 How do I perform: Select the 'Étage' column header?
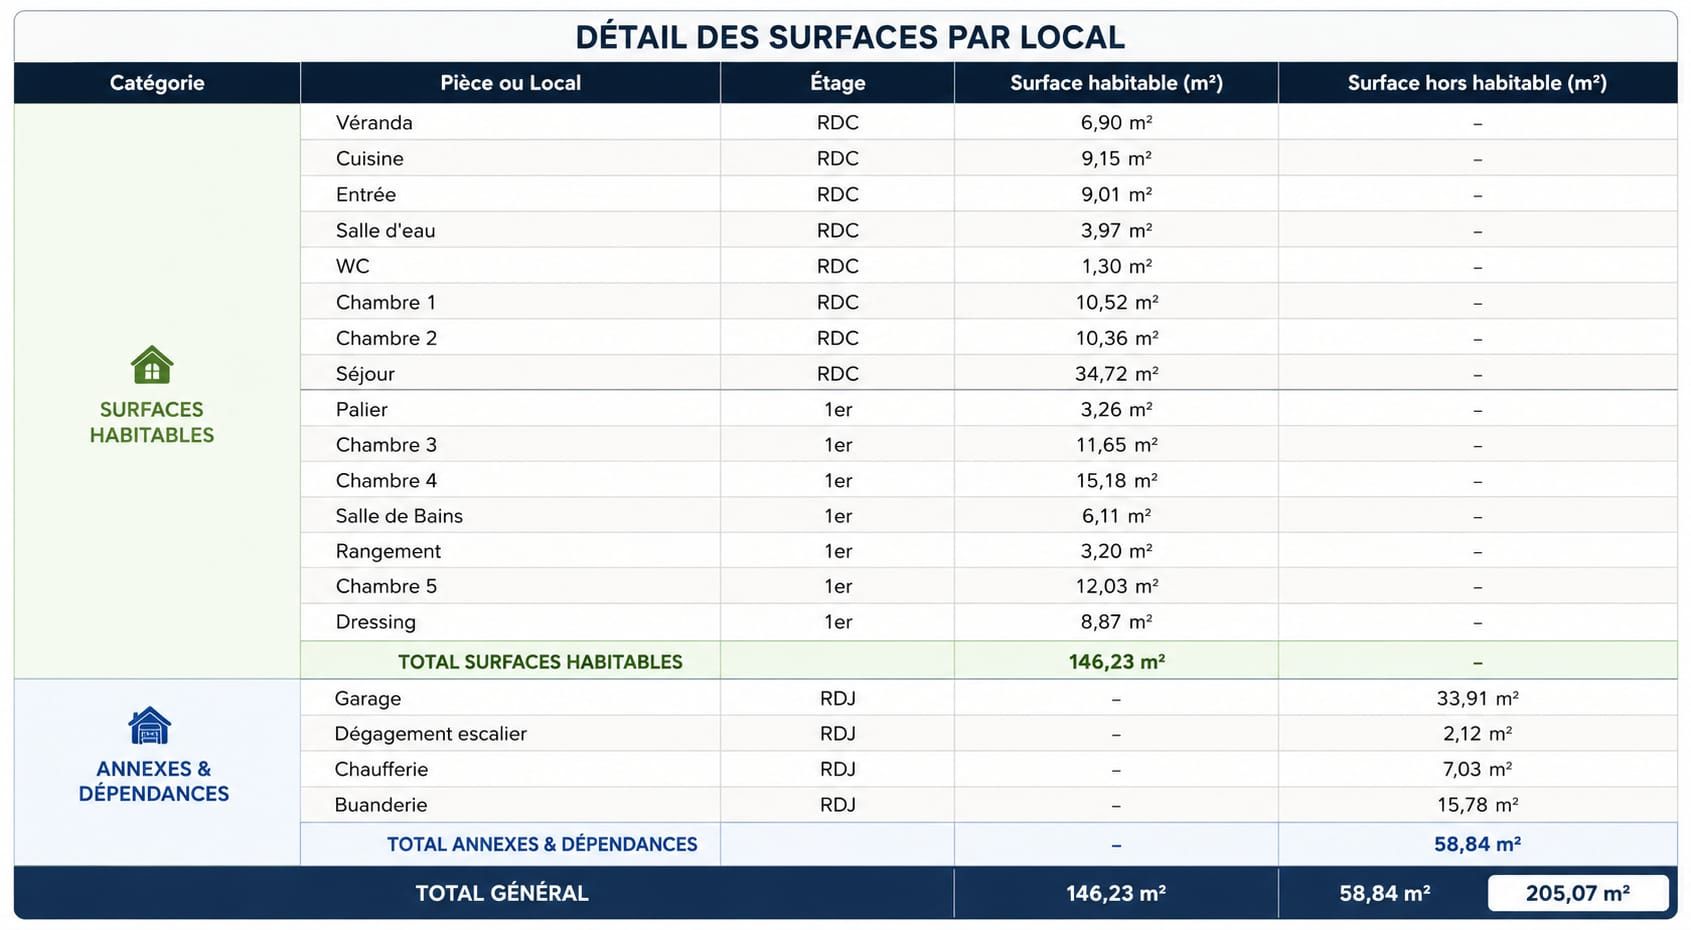838,83
